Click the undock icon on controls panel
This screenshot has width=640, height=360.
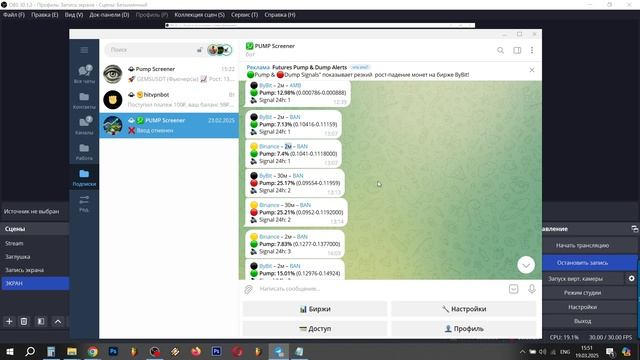[x=634, y=229]
